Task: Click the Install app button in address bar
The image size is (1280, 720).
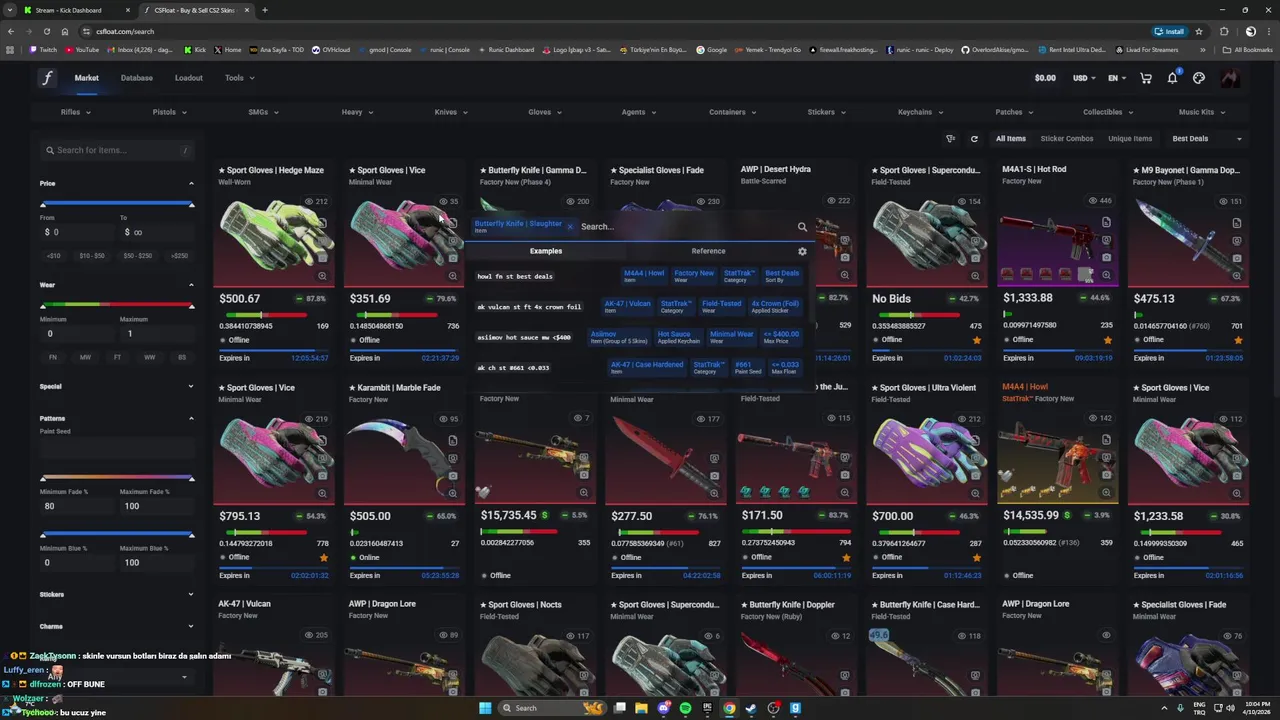Action: [x=1169, y=31]
